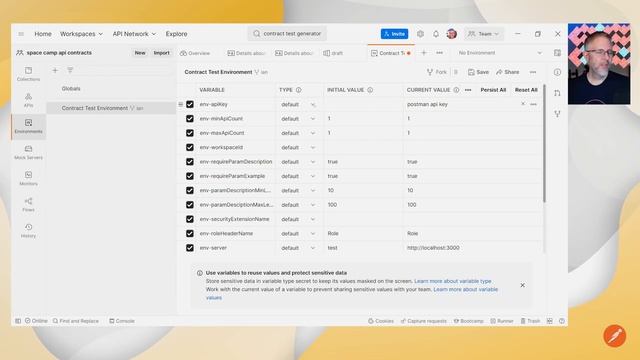Open the Flows sidebar icon
Viewport: 640px width, 360px height.
pyautogui.click(x=28, y=204)
